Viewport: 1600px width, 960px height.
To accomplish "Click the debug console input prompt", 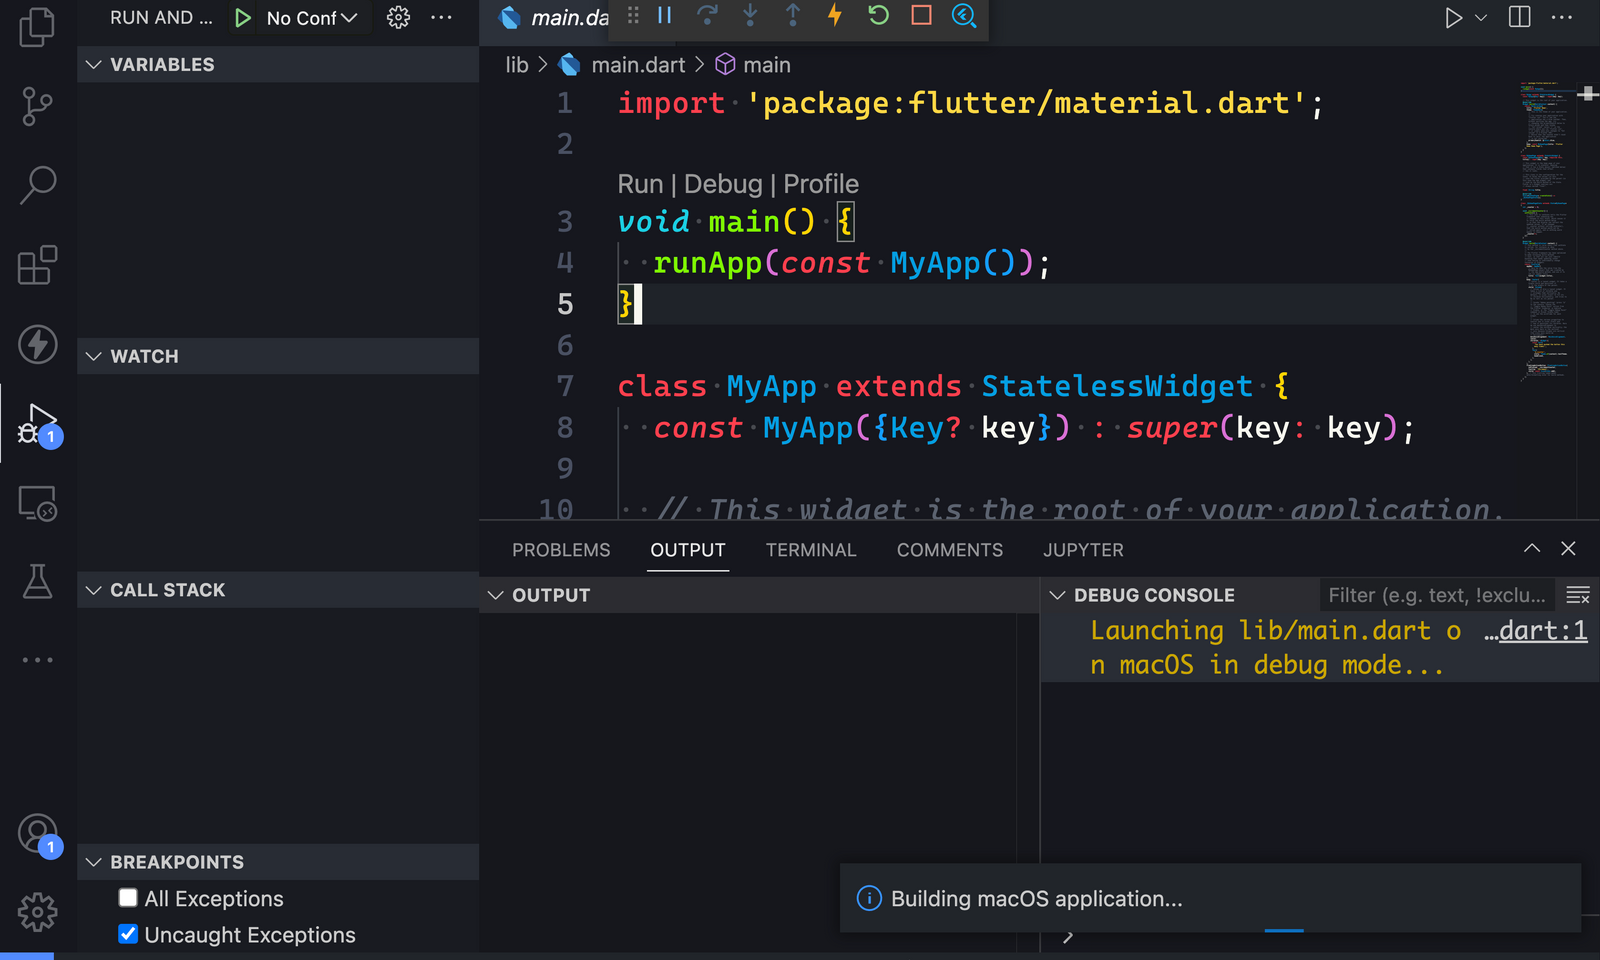I will tap(1068, 937).
